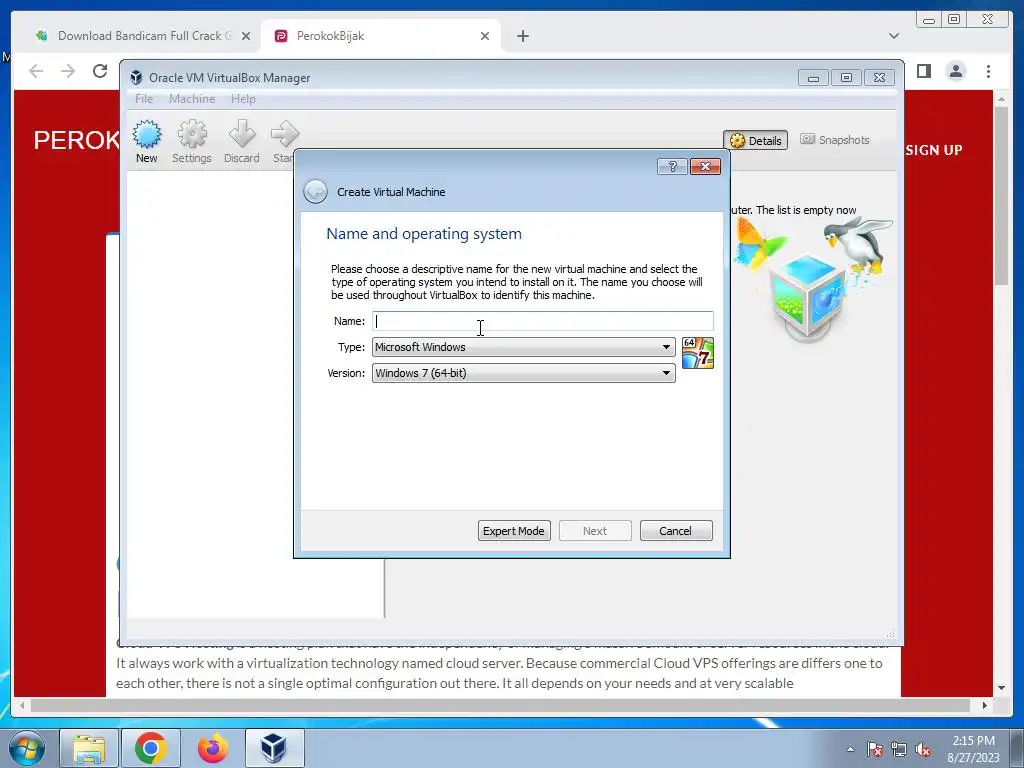The width and height of the screenshot is (1024, 768).
Task: Toggle the Details view button
Action: [x=756, y=140]
